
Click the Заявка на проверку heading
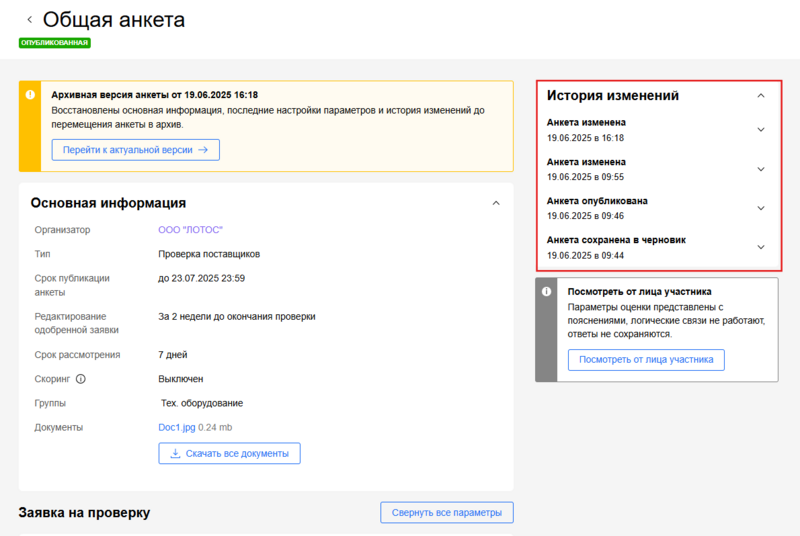(84, 513)
